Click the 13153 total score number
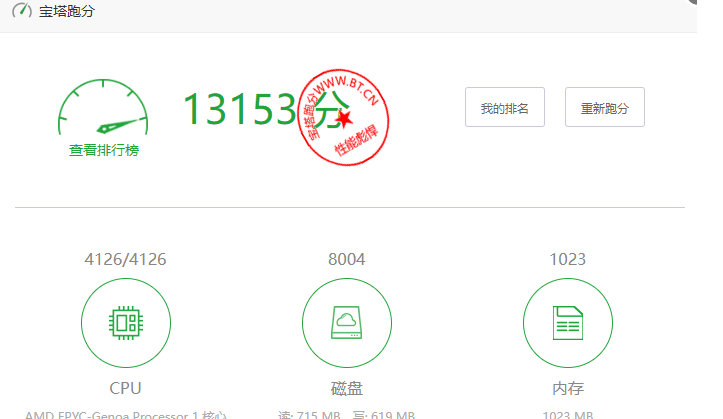The image size is (723, 419). click(x=240, y=108)
